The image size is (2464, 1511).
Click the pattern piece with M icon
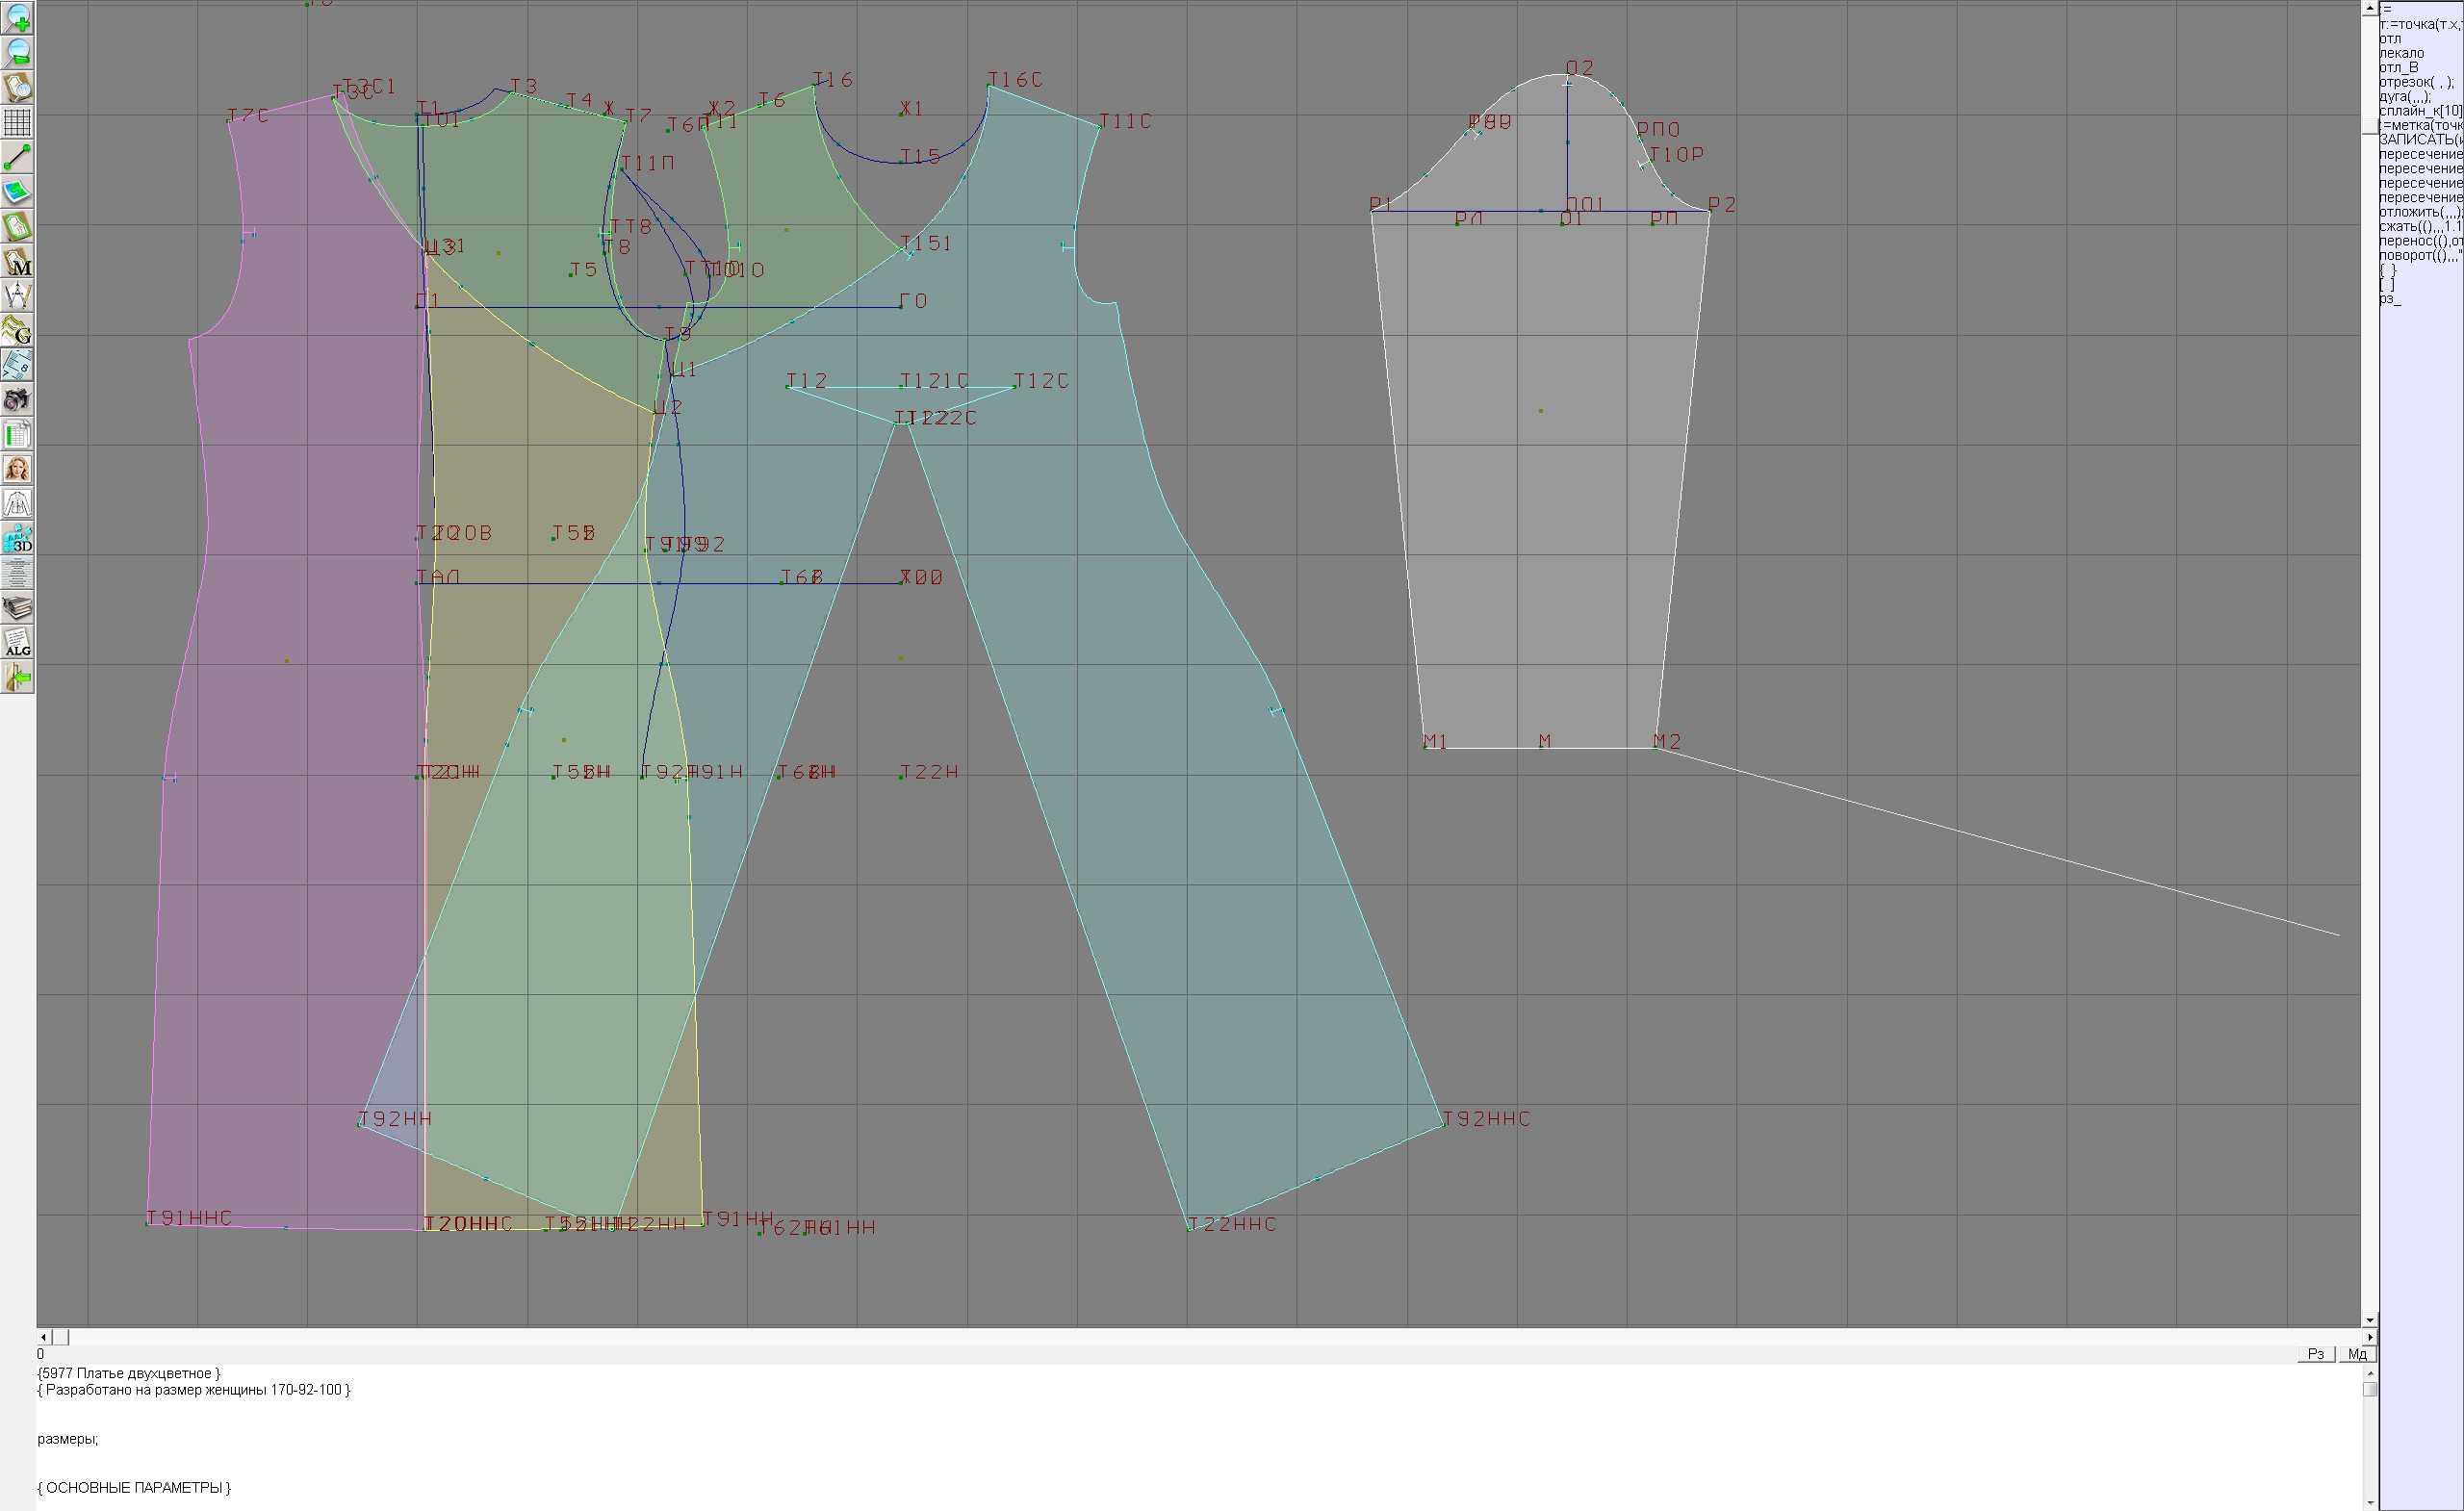pos(17,261)
